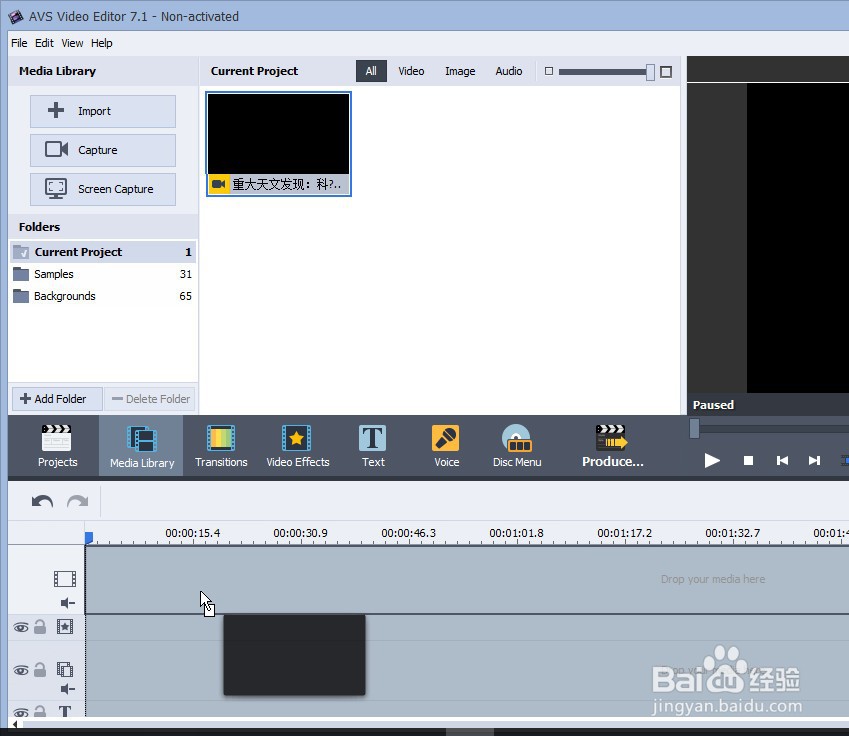Open the Text section
This screenshot has height=736, width=849.
click(373, 446)
